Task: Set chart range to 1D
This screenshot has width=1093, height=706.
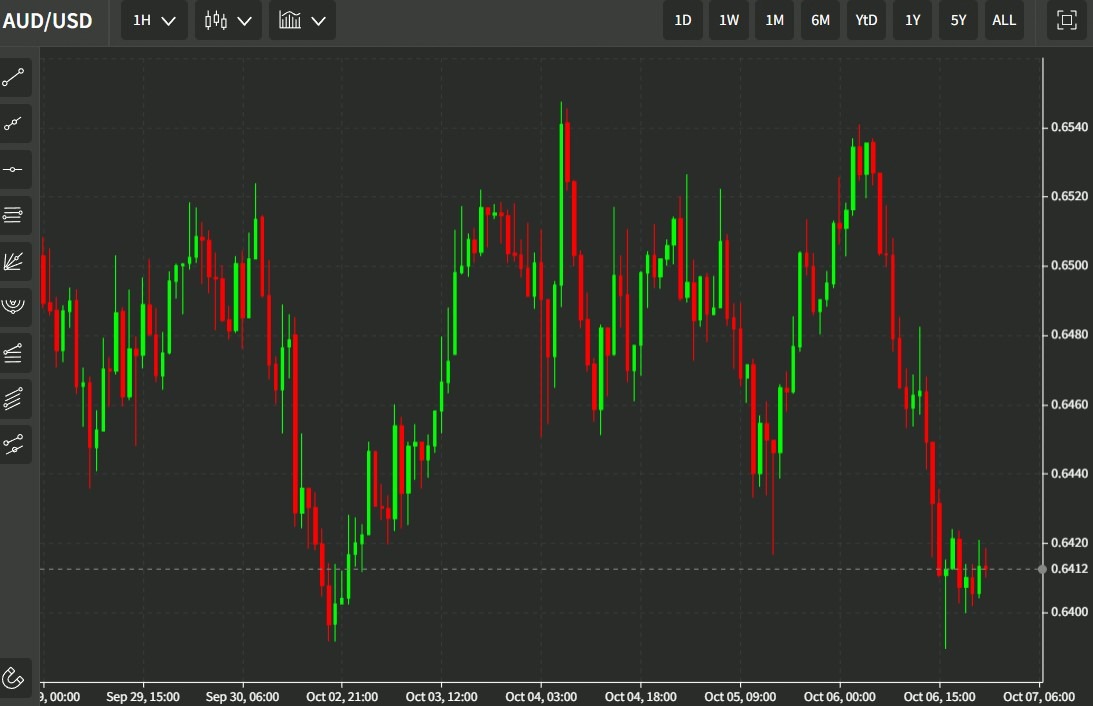Action: [x=682, y=20]
